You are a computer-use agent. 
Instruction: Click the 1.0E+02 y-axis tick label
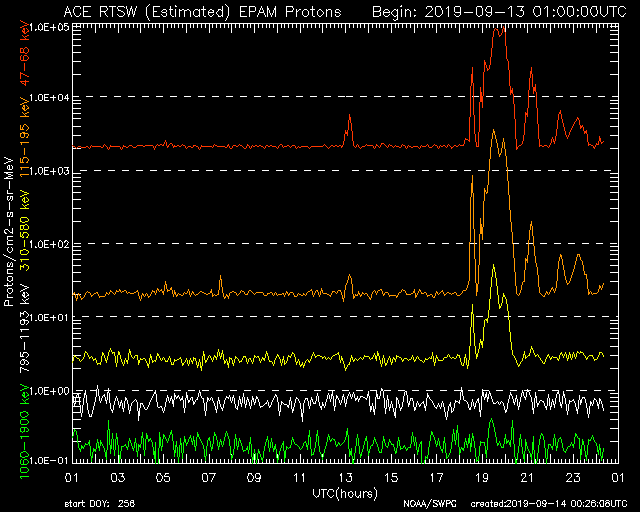(47, 245)
